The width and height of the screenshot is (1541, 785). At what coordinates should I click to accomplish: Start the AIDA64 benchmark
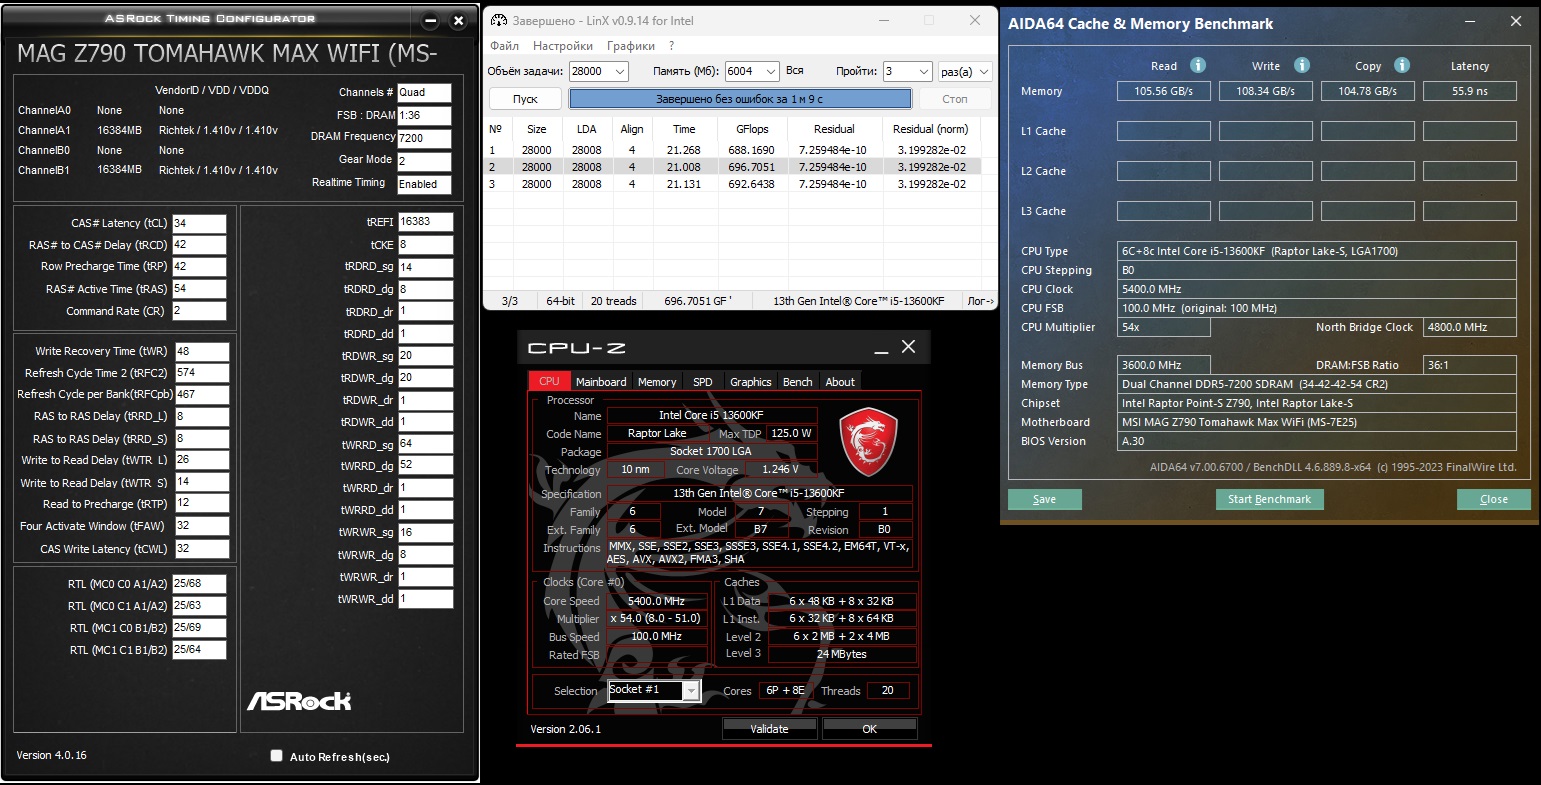coord(1269,499)
